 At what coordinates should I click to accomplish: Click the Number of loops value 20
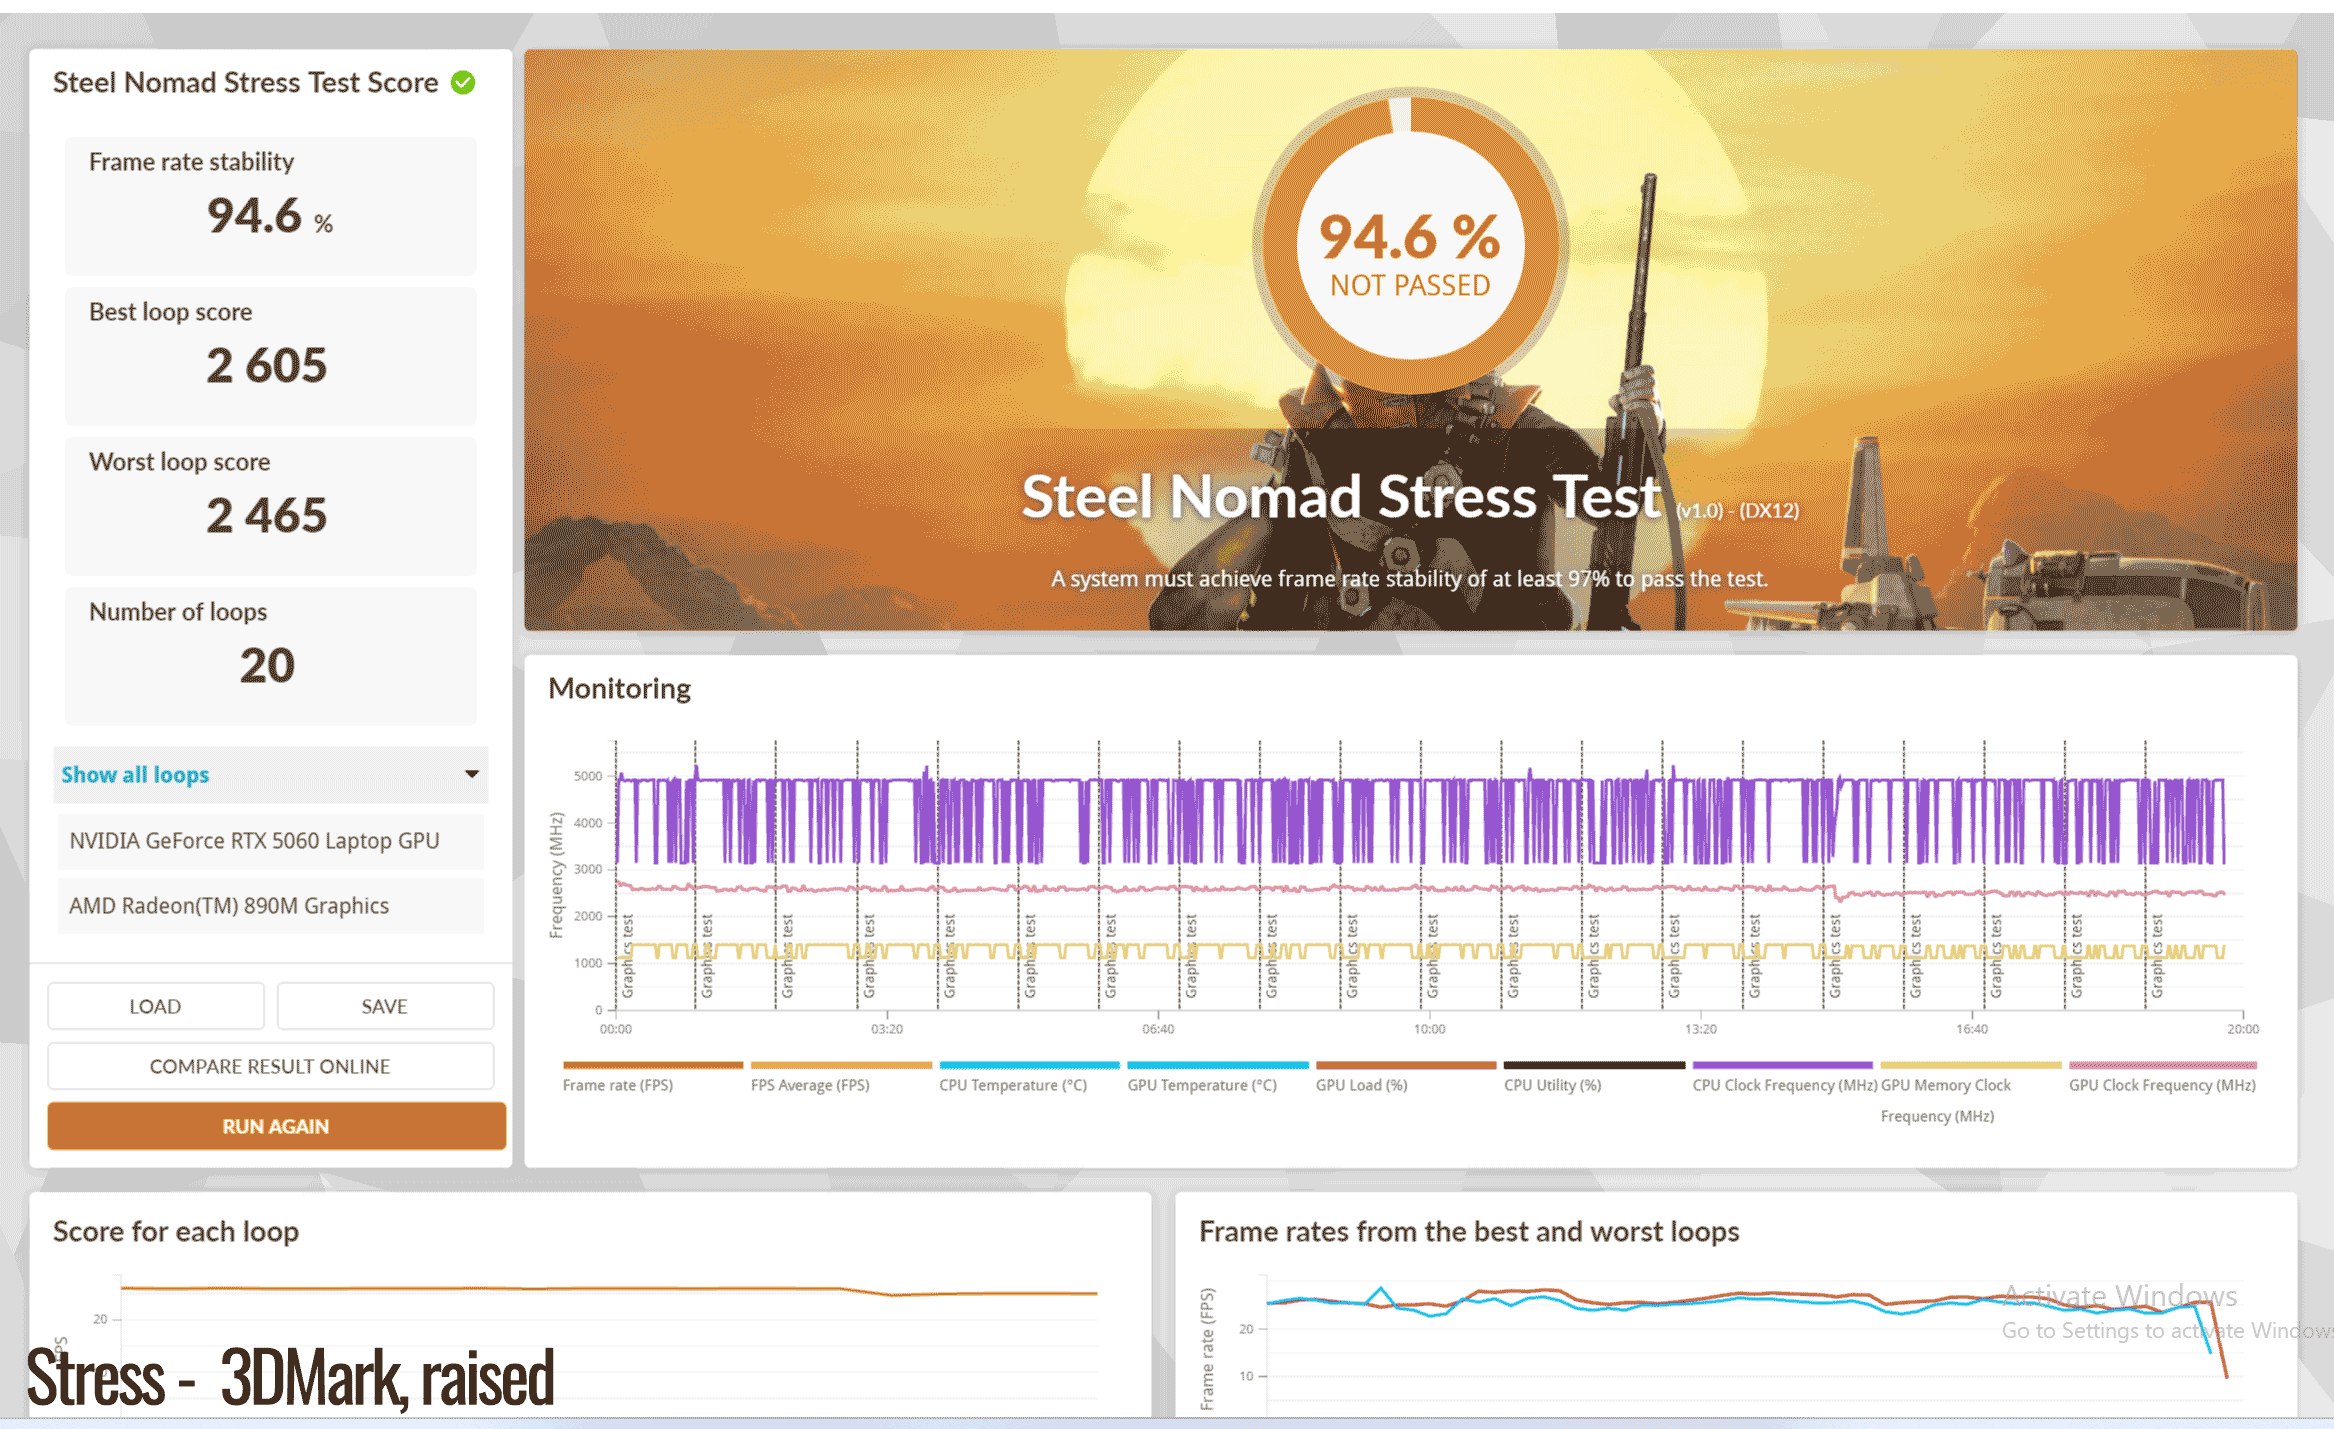point(267,666)
